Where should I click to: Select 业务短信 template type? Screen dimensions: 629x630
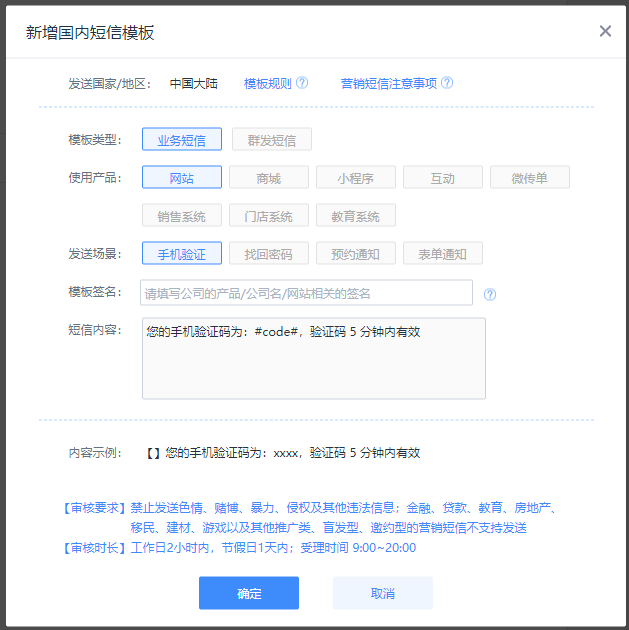pyautogui.click(x=181, y=140)
